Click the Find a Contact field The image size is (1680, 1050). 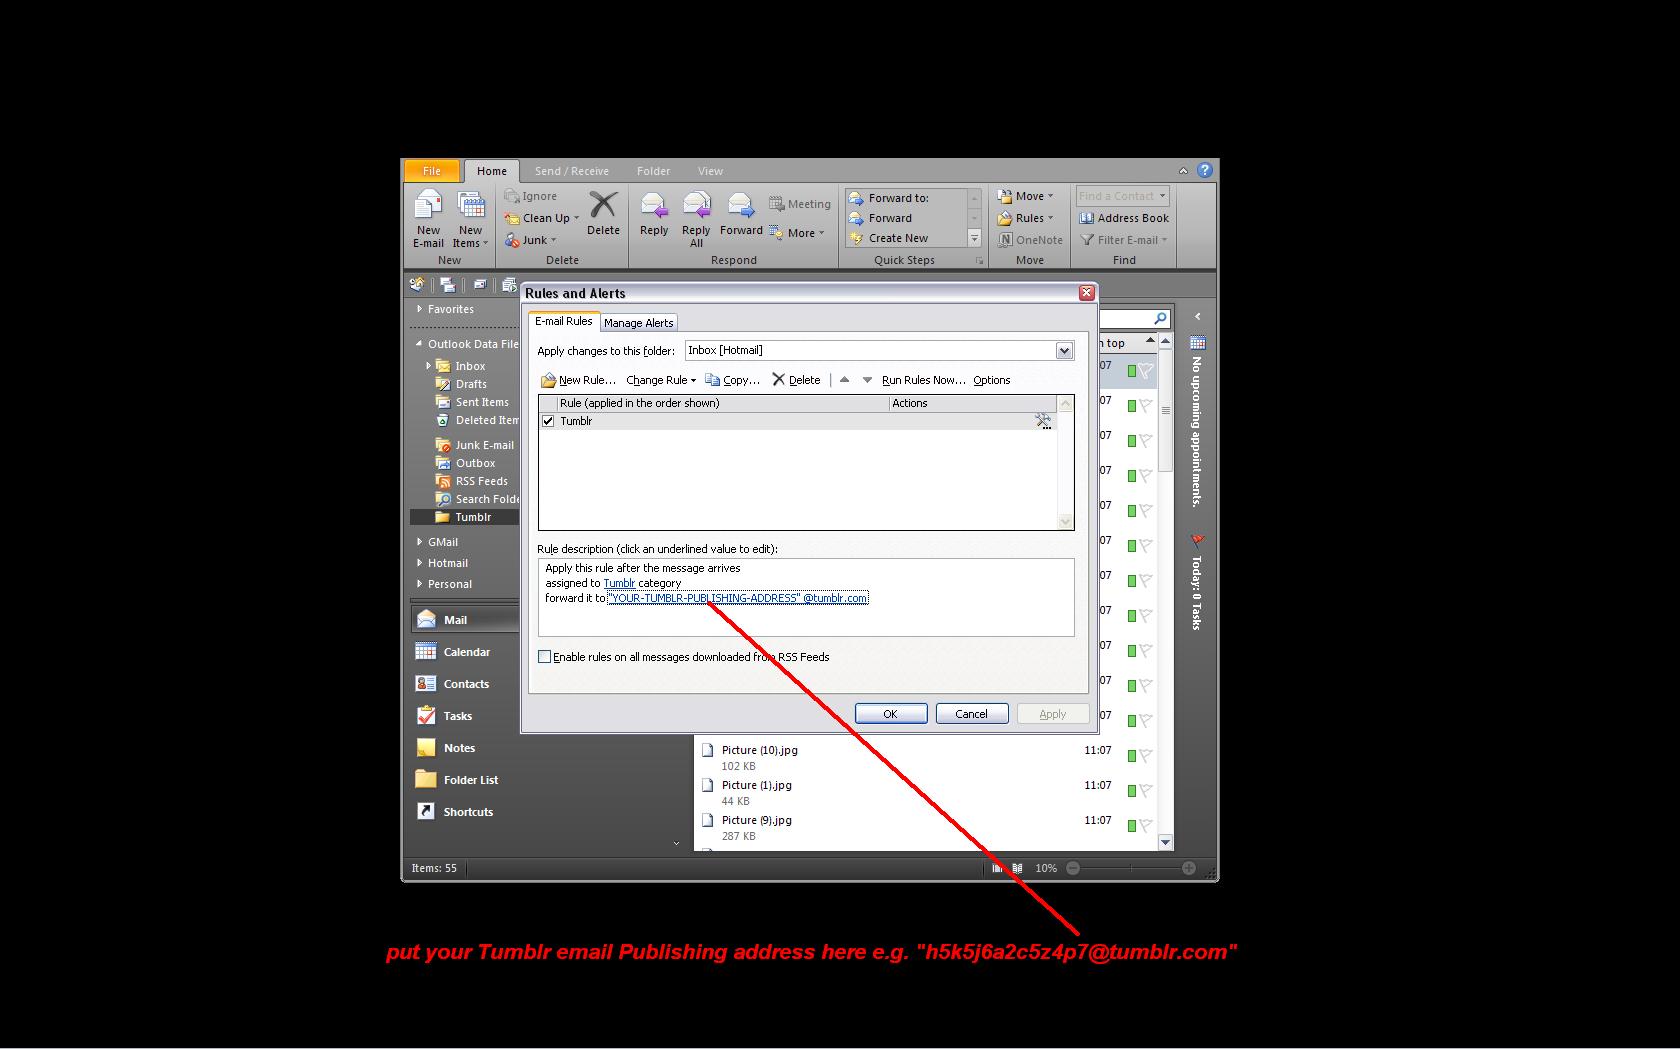[1122, 196]
